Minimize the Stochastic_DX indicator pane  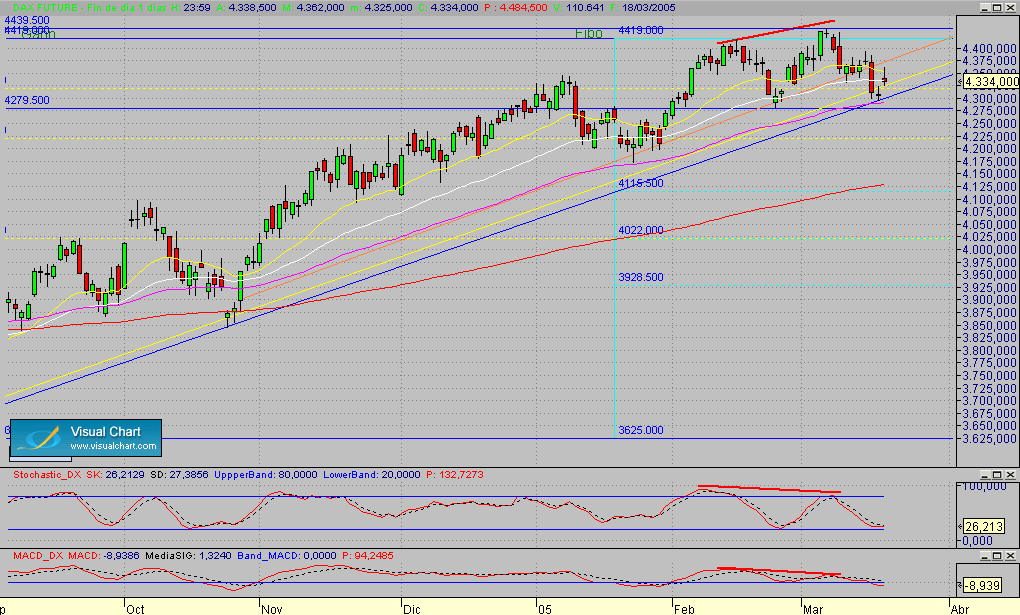pos(986,475)
